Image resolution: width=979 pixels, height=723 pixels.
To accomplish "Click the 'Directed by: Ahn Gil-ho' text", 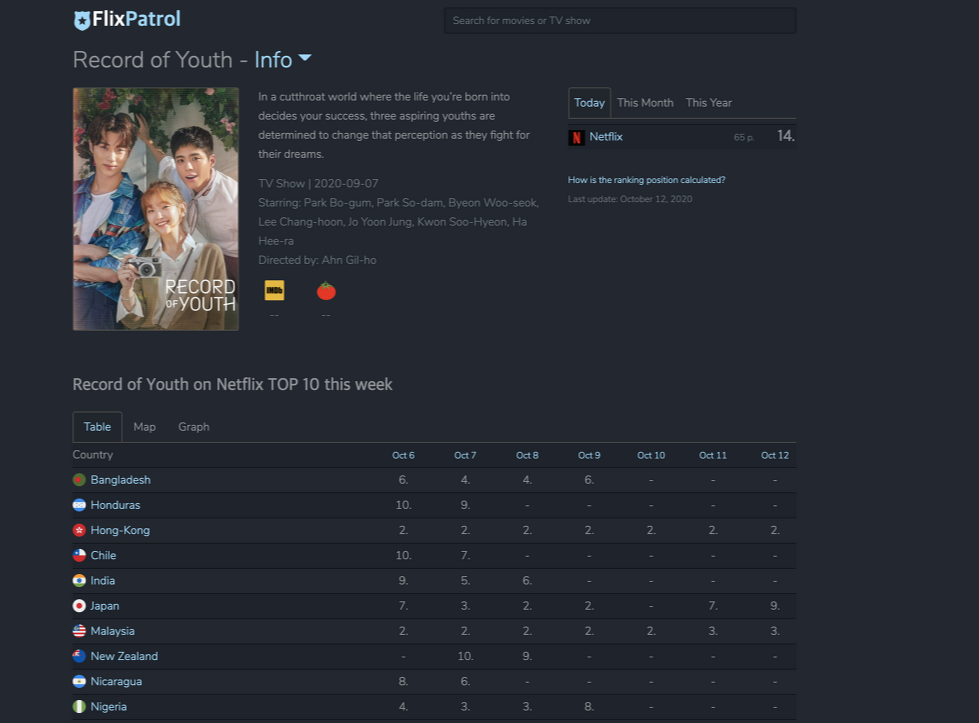I will click(317, 260).
